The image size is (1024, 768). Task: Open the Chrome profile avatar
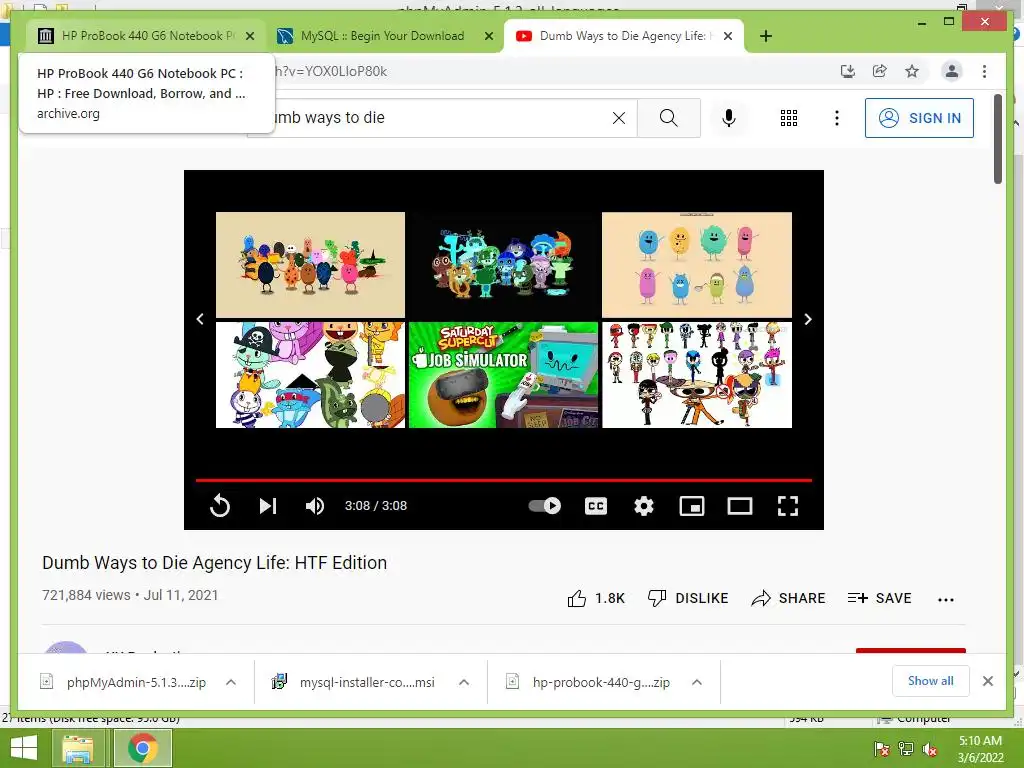tap(952, 71)
